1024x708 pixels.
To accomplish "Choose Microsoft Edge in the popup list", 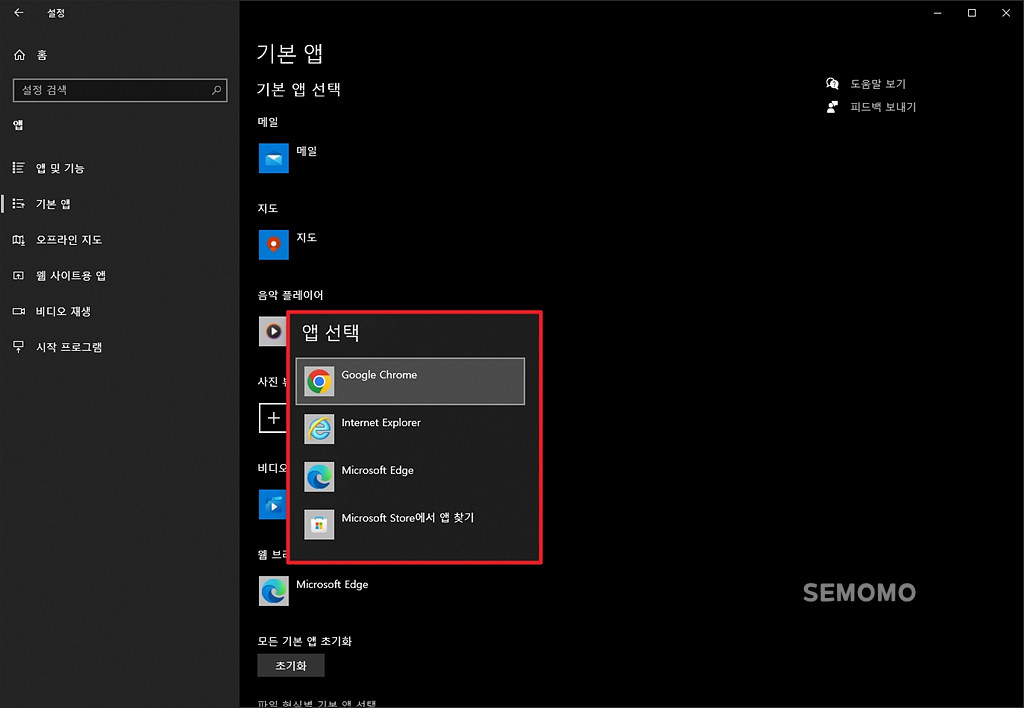I will click(x=410, y=476).
